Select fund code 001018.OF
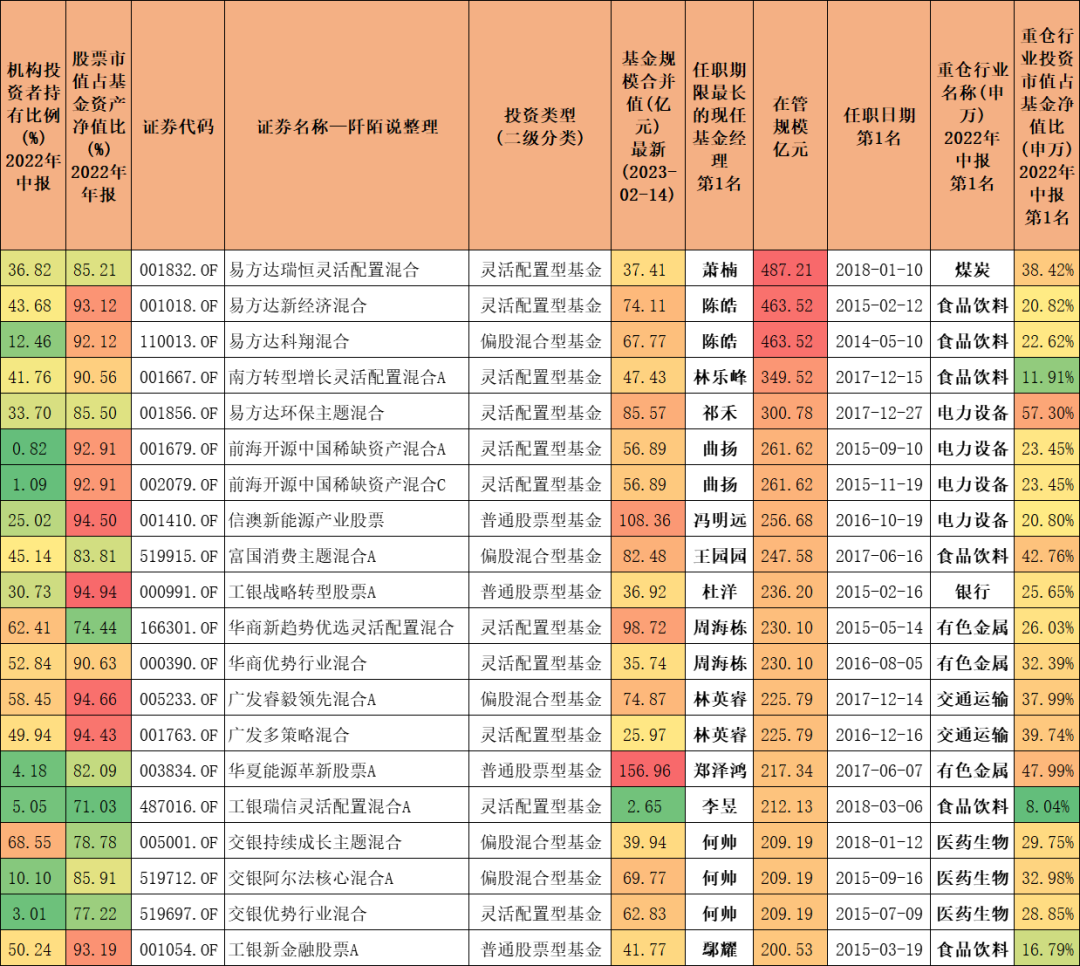 [178, 305]
